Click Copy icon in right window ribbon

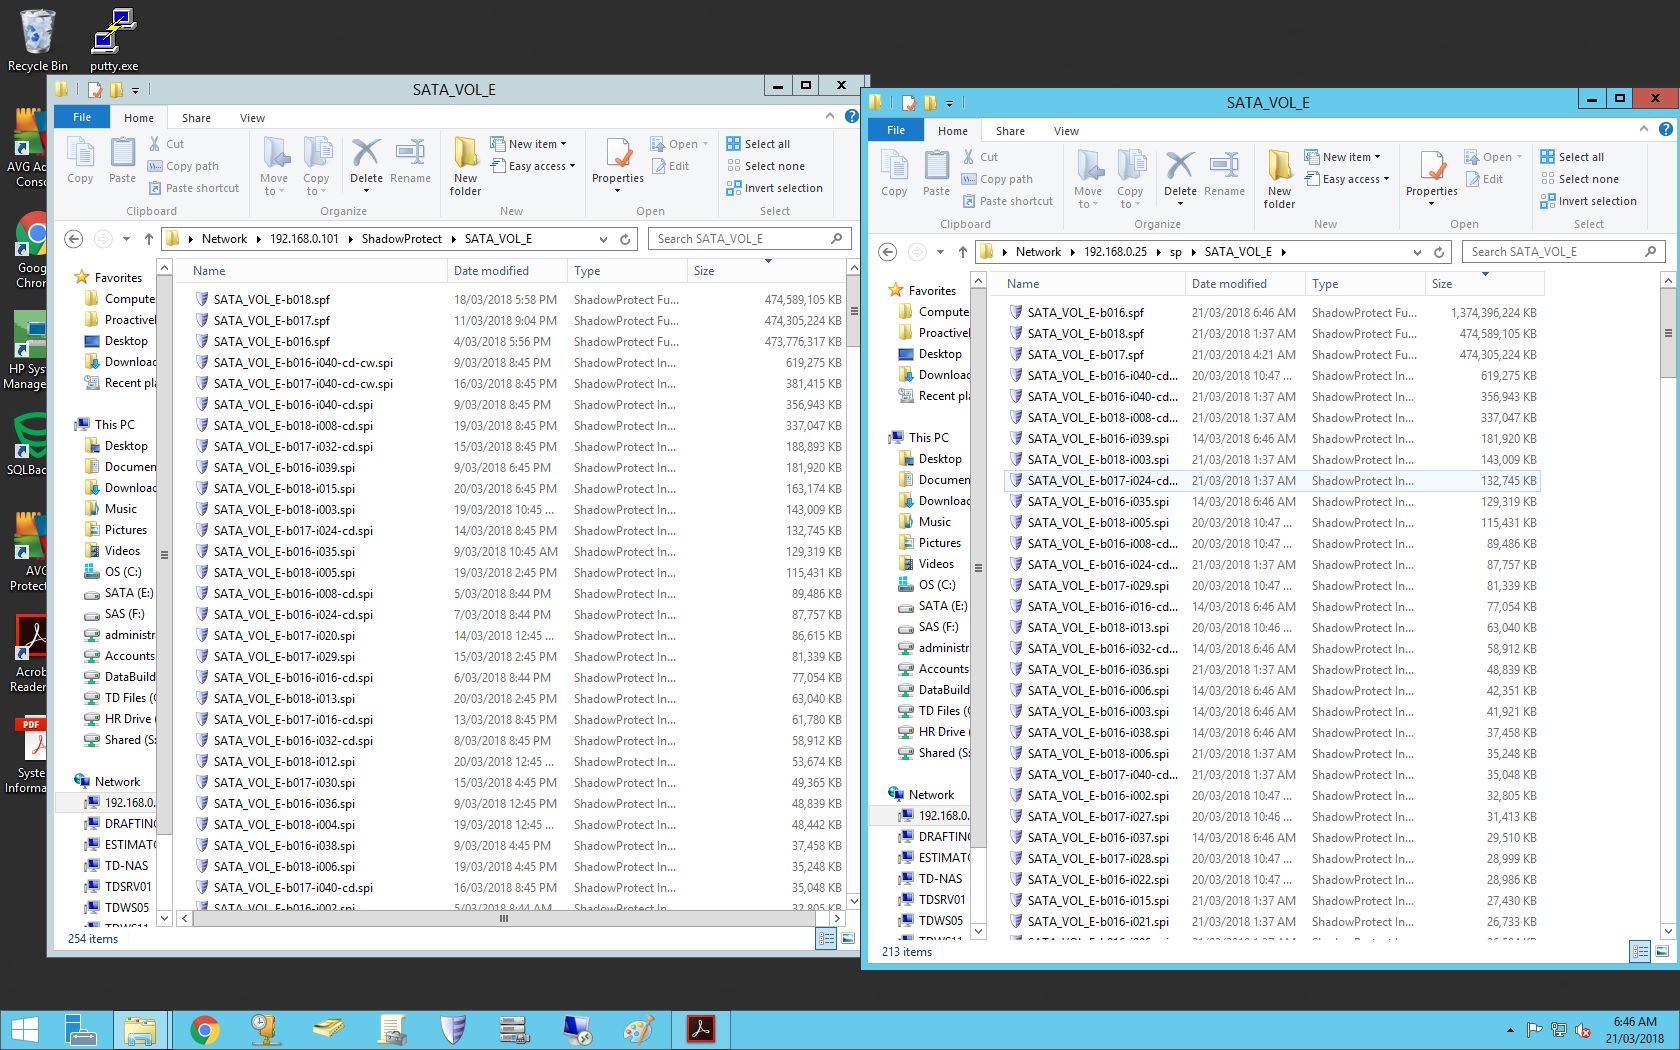point(894,173)
